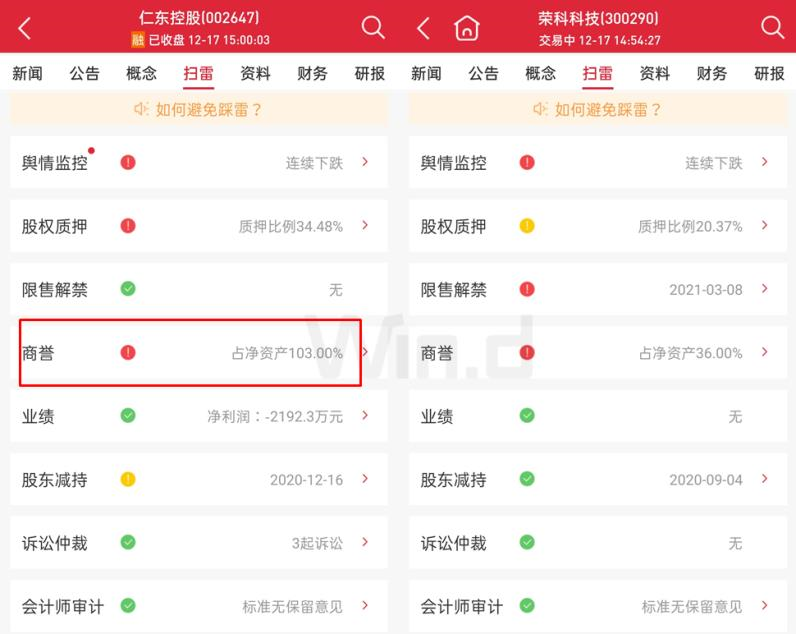Tap 3起诉讼 value on 仁东控股
The height and width of the screenshot is (634, 796).
tap(317, 543)
